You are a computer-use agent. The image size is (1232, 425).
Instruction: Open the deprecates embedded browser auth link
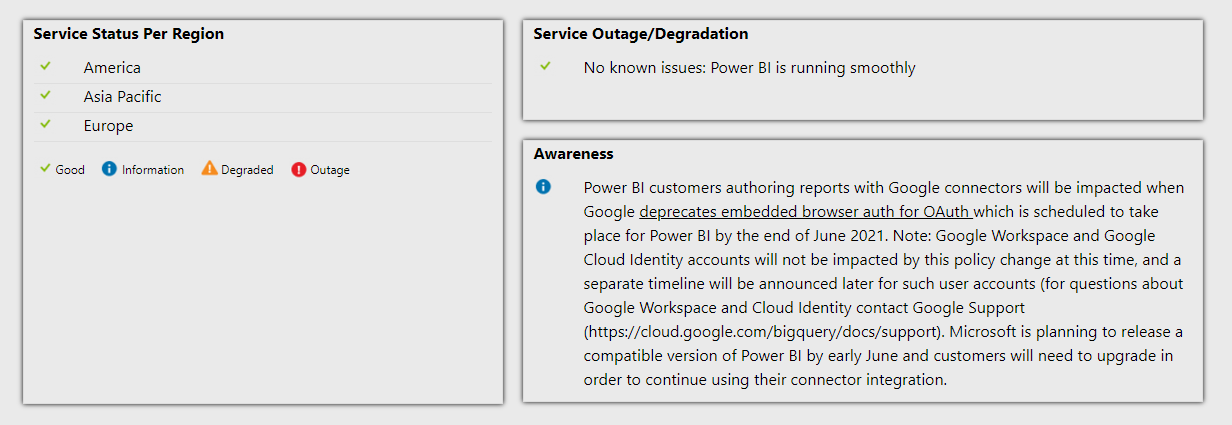(x=806, y=212)
